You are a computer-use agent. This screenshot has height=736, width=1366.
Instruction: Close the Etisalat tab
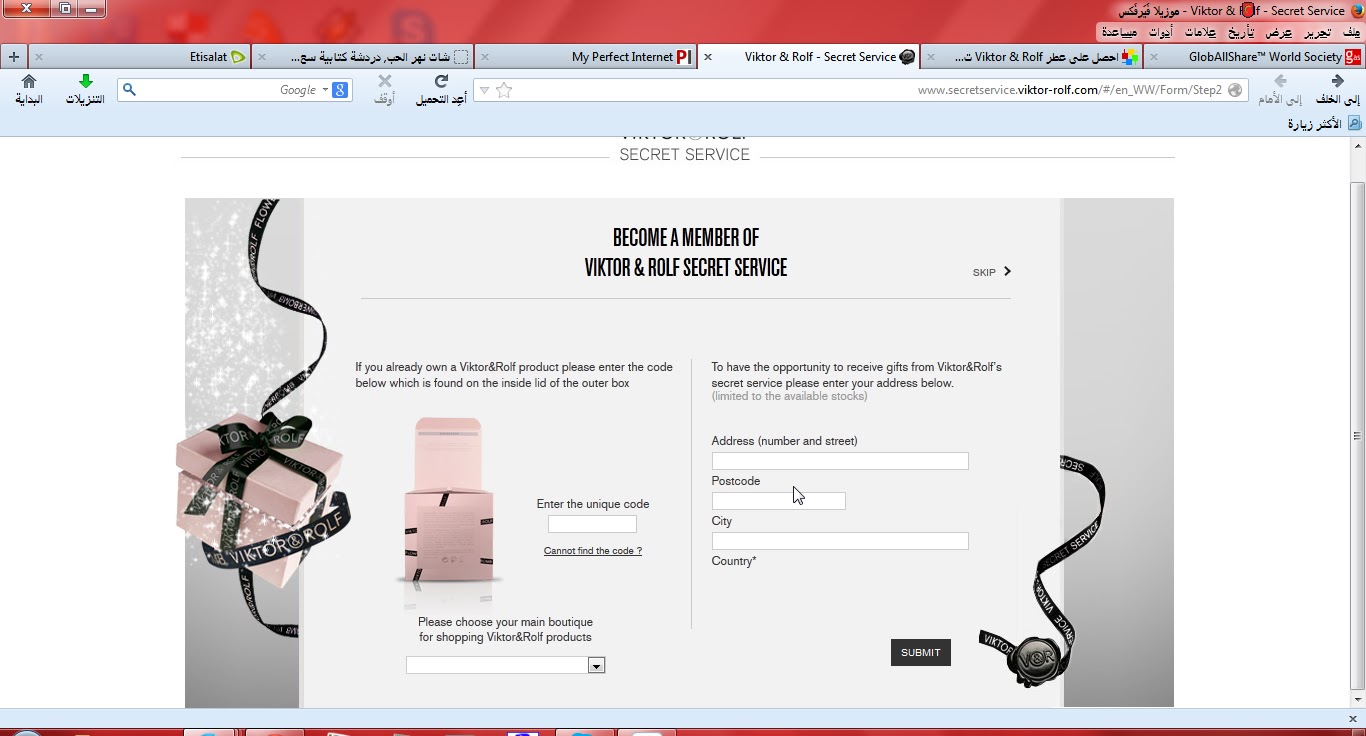coord(38,57)
